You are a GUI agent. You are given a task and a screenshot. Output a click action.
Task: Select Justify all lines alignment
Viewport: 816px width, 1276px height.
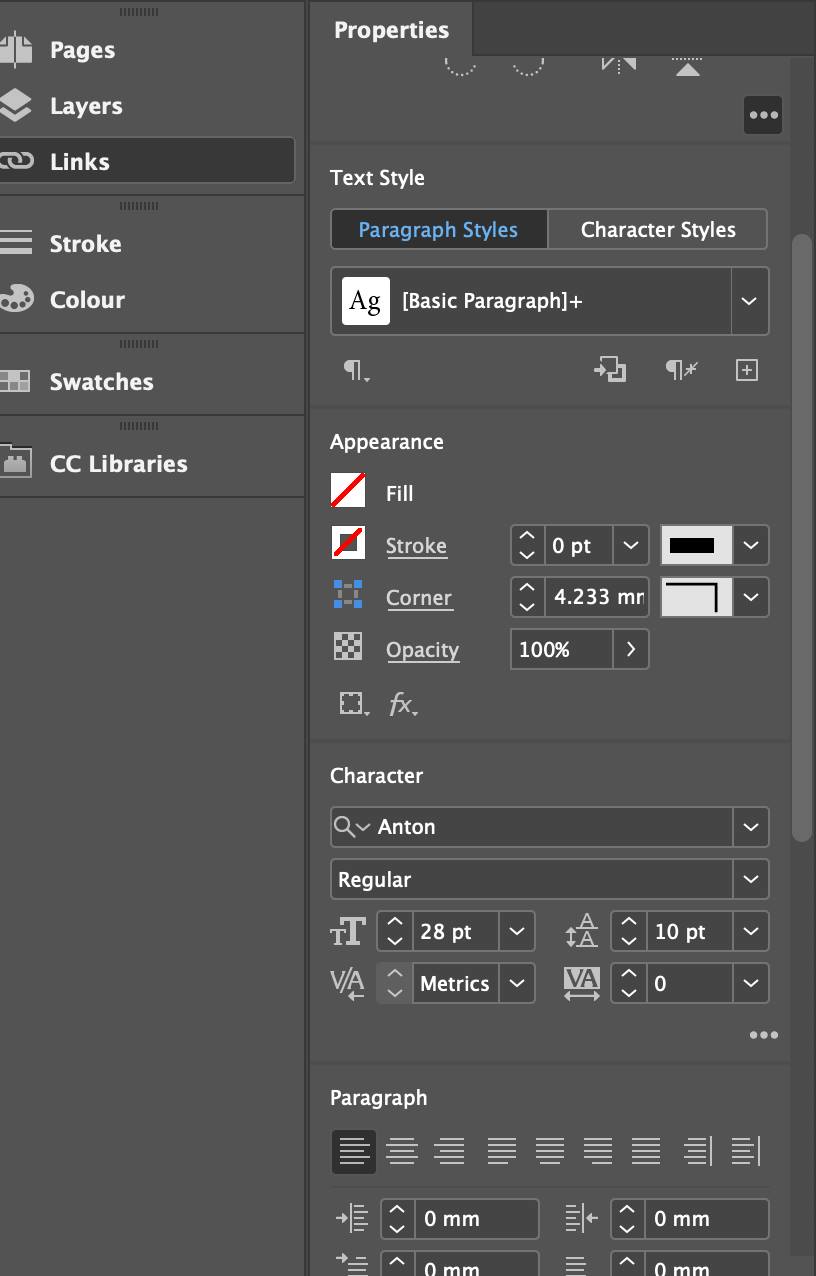coord(646,1151)
